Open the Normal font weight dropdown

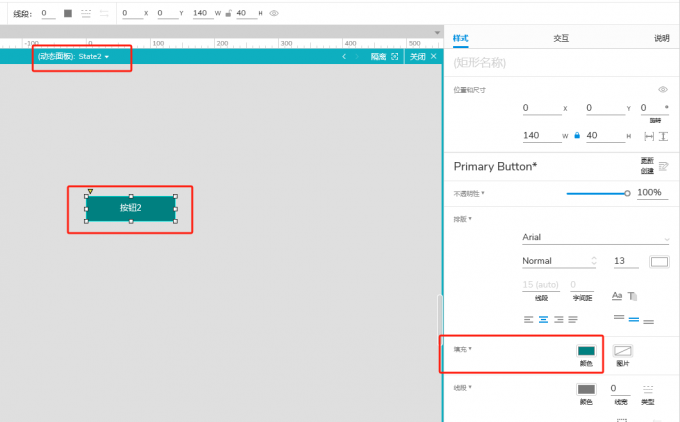pyautogui.click(x=559, y=261)
